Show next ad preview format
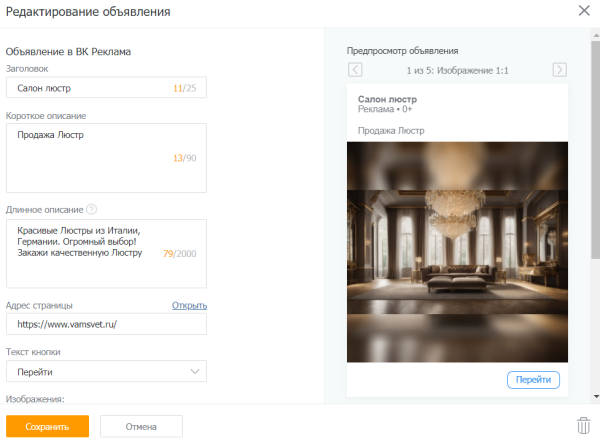This screenshot has width=600, height=441. point(559,70)
